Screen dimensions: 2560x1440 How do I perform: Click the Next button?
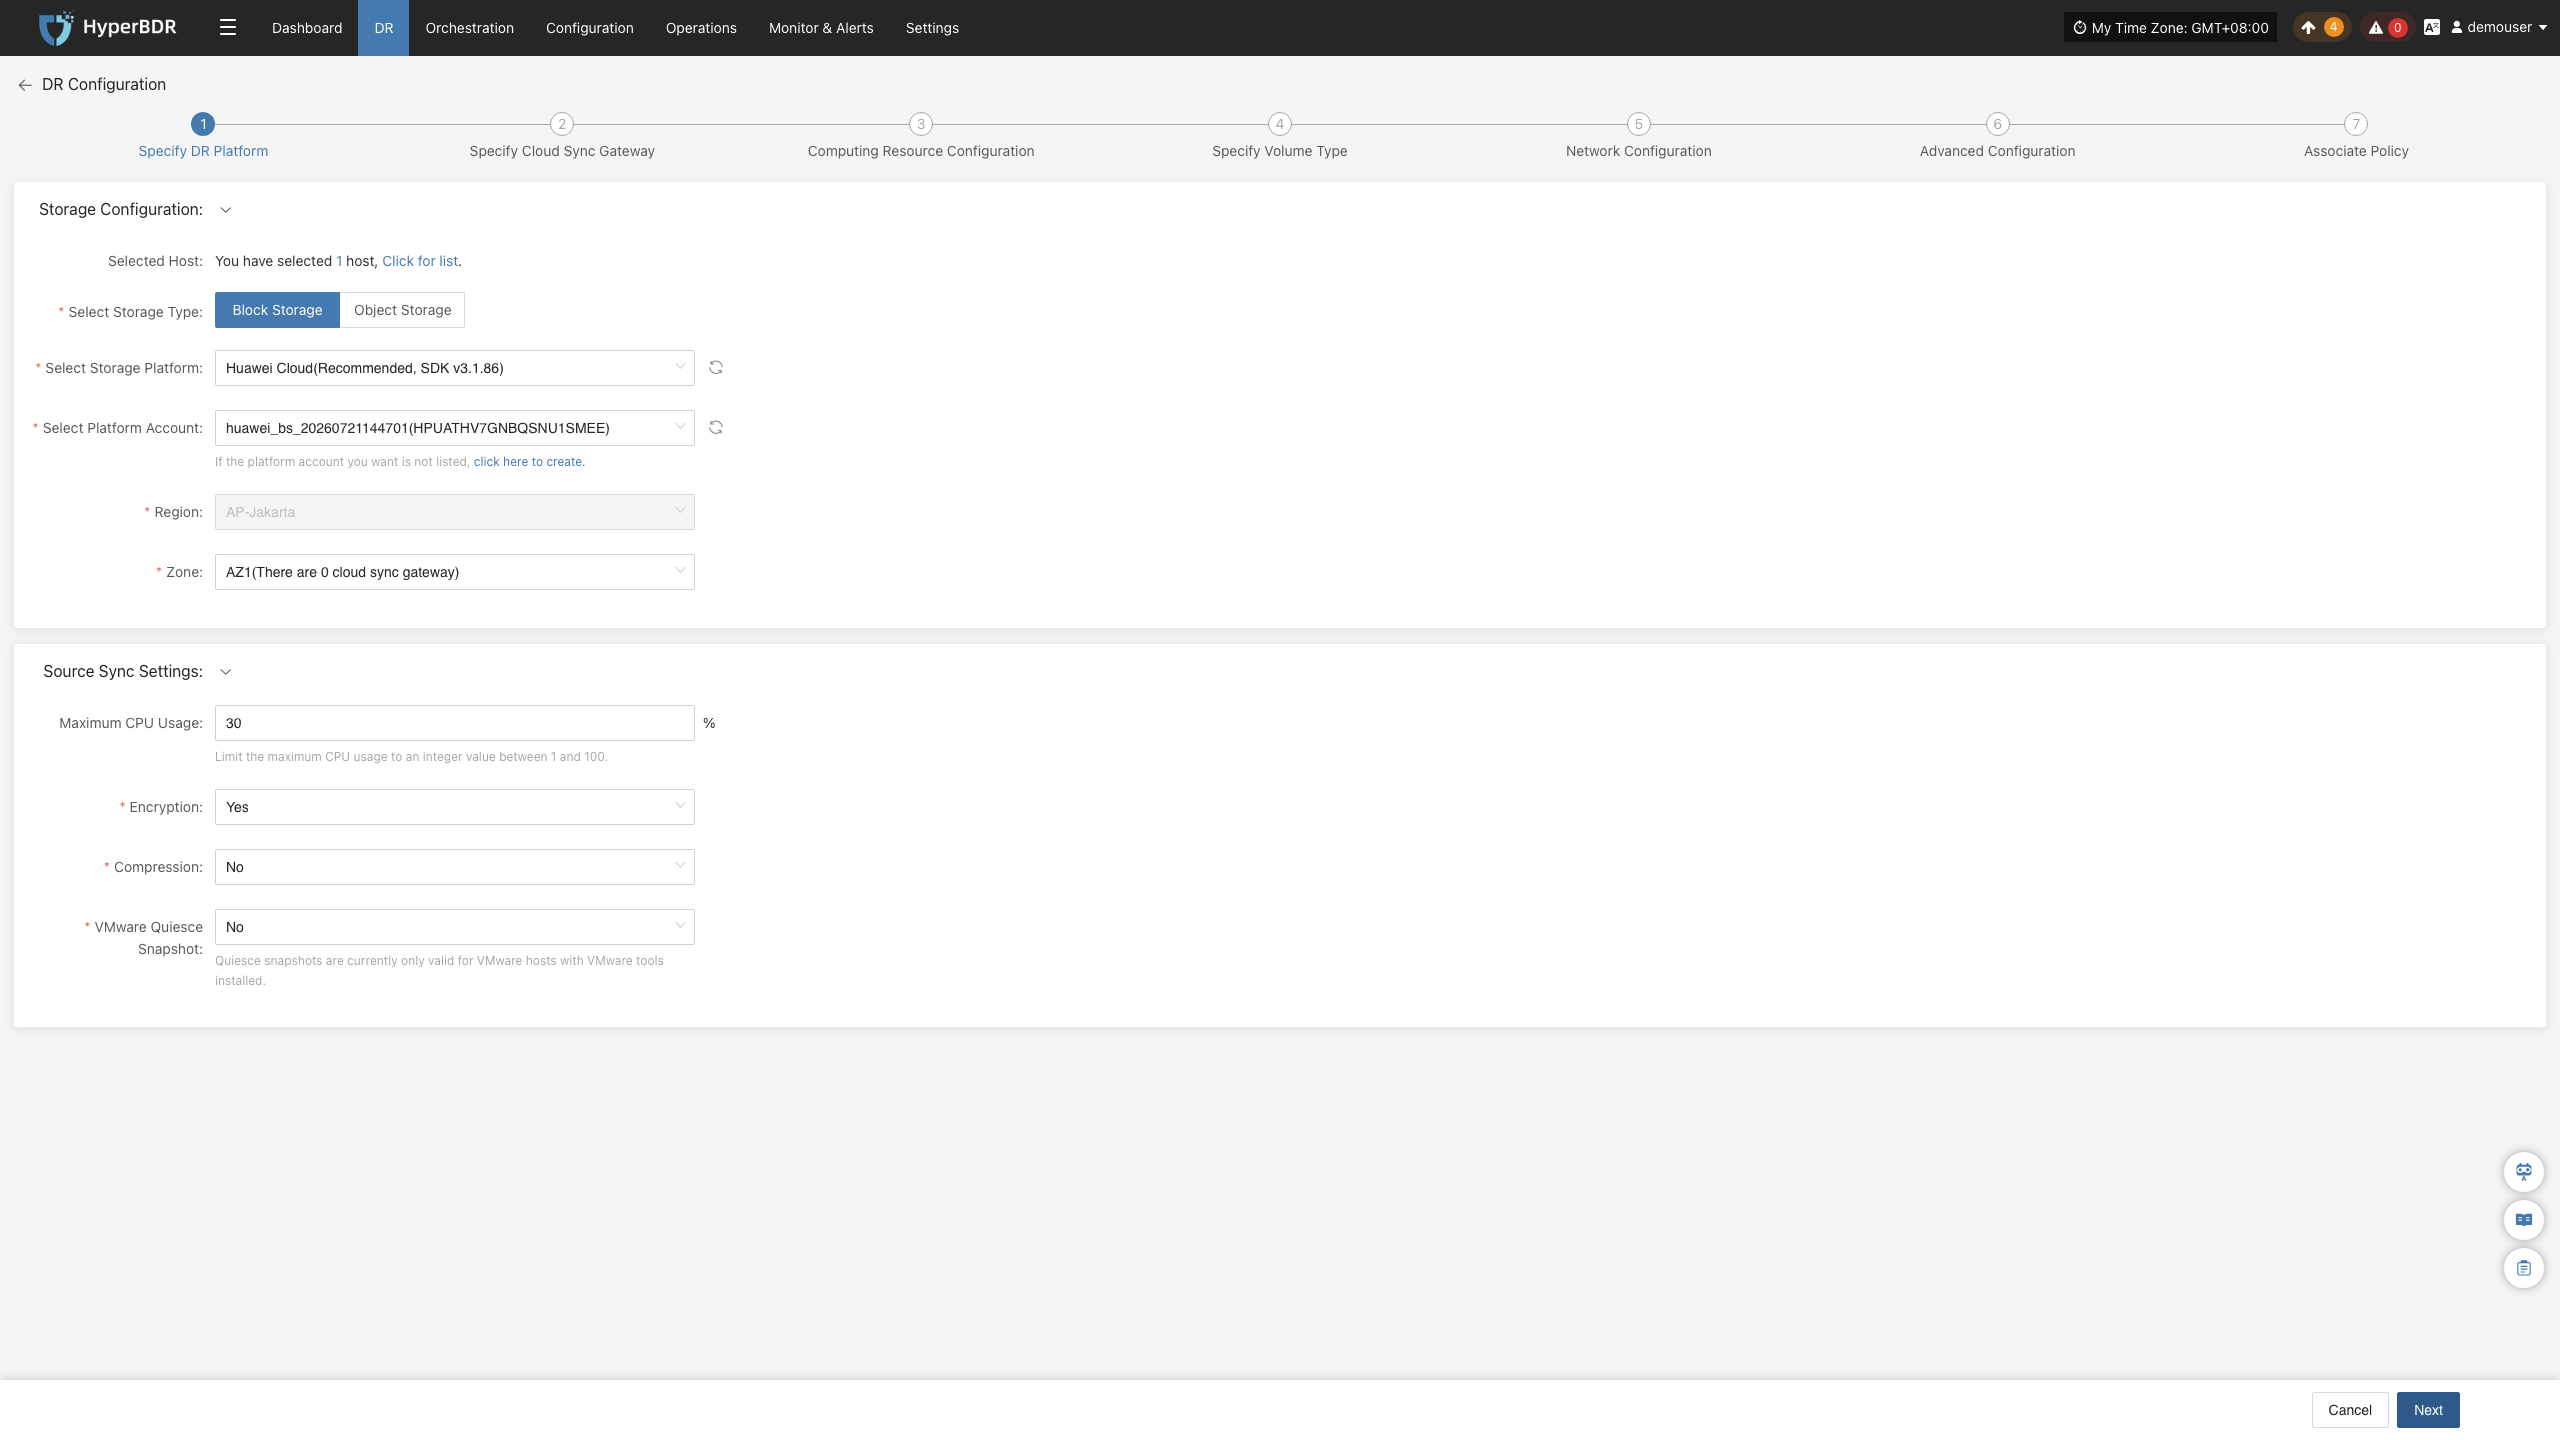pos(2428,1410)
